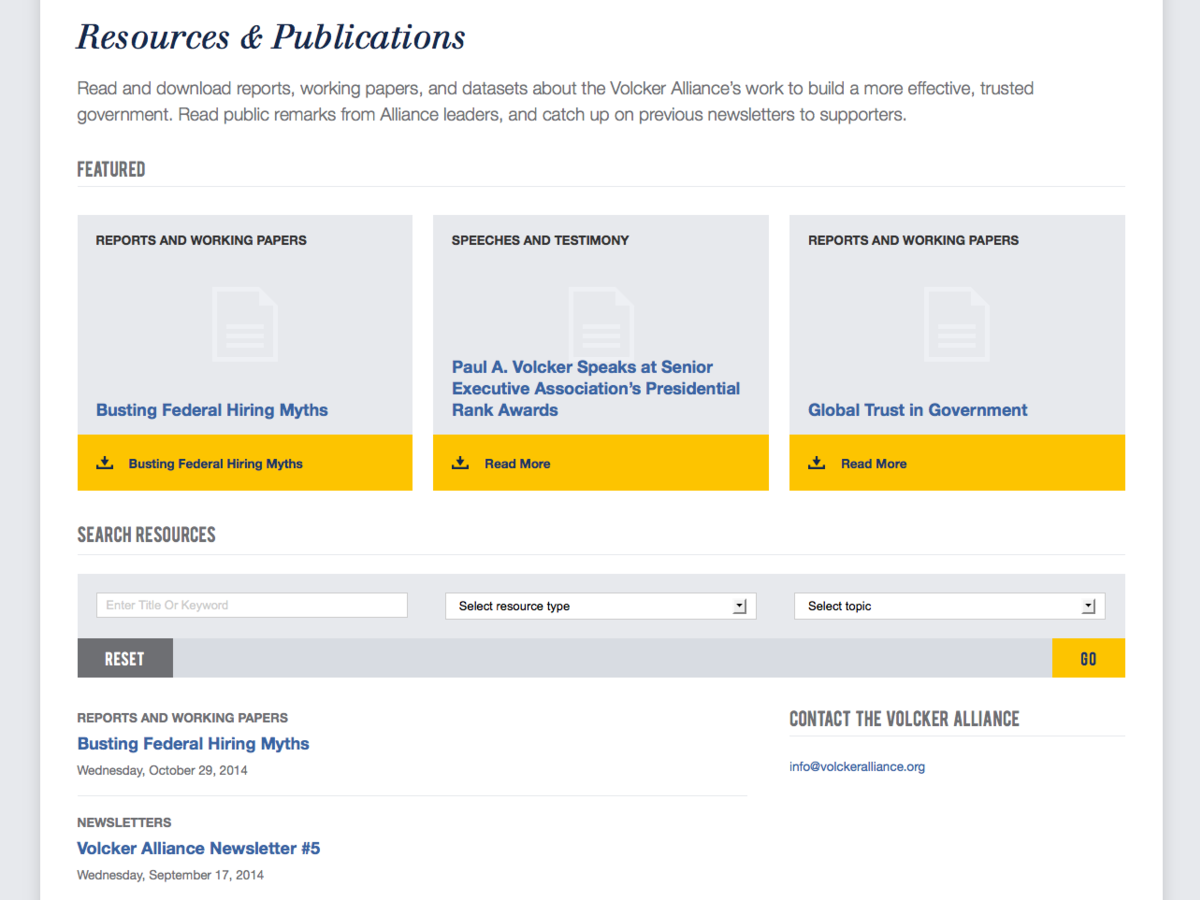
Task: Click the arrow on topic selector
Action: 1089,606
